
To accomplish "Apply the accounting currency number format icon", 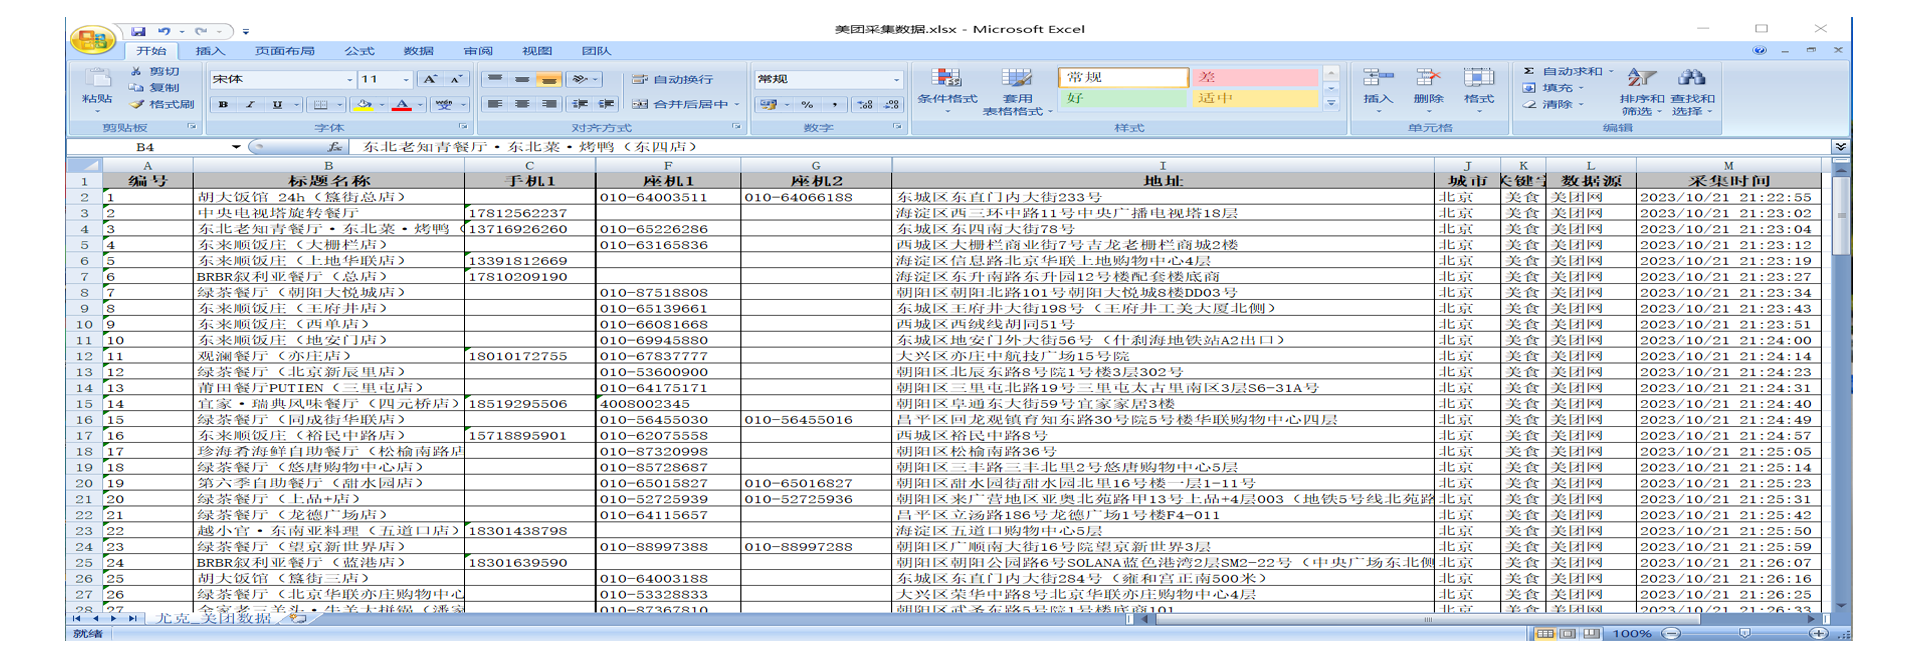I will (768, 104).
